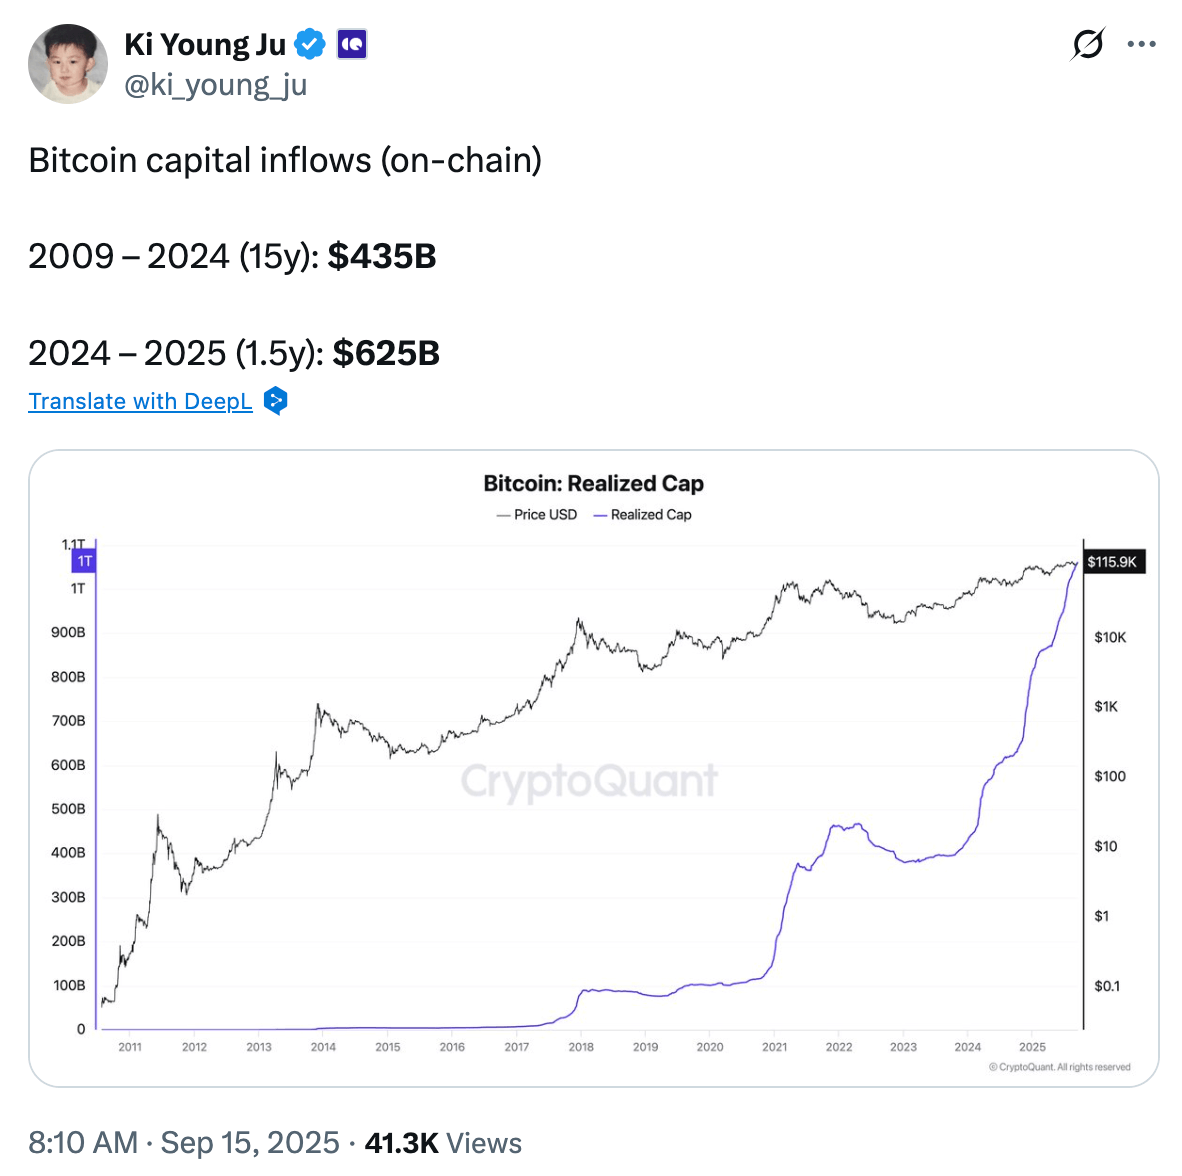Viewport: 1182px width, 1176px height.
Task: Click the Grok slash-circle icon
Action: 1087,44
